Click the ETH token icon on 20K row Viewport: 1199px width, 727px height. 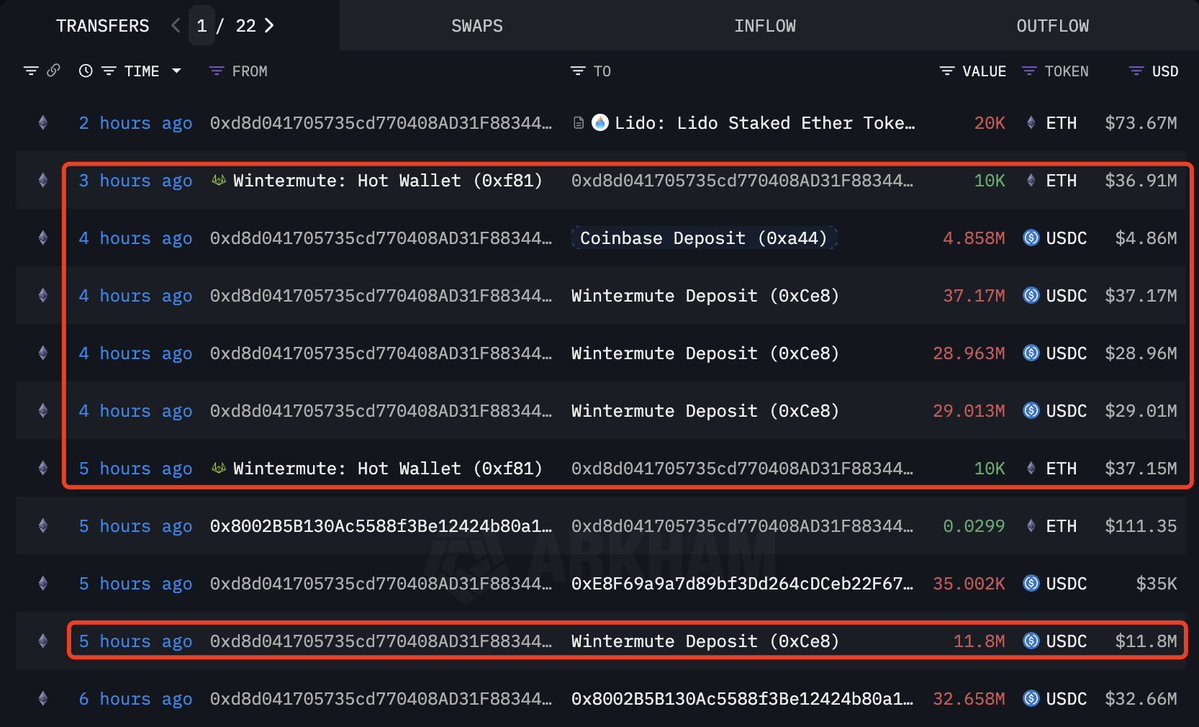pyautogui.click(x=1031, y=122)
